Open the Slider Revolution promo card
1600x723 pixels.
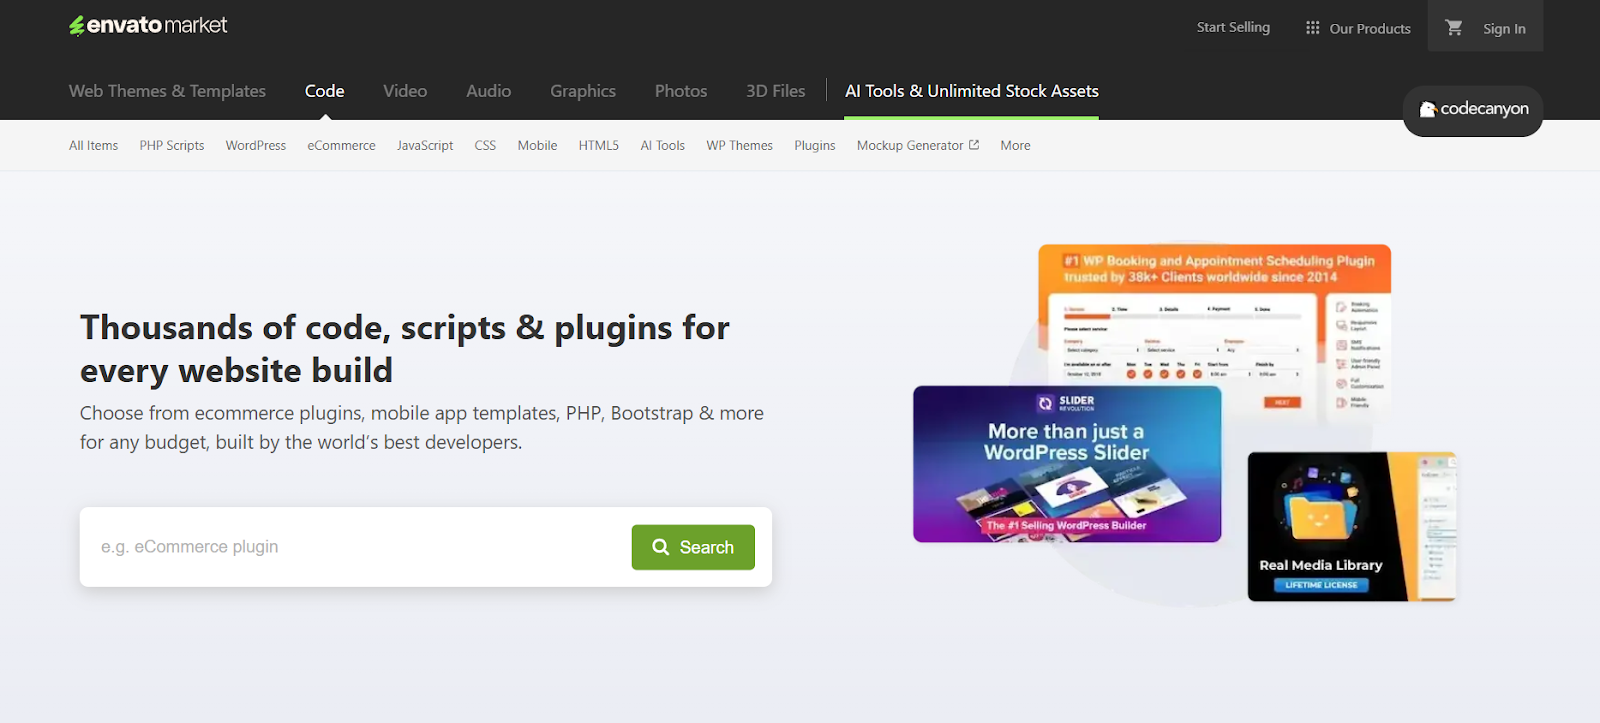[x=1067, y=464]
